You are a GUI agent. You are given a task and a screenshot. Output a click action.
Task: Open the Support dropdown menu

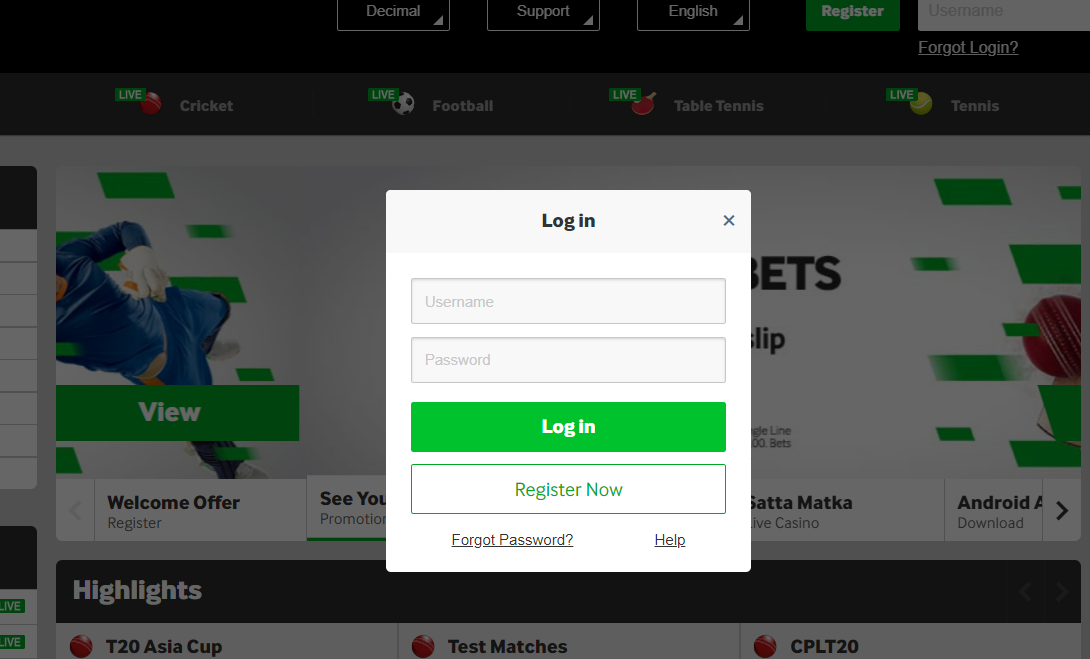(x=544, y=13)
